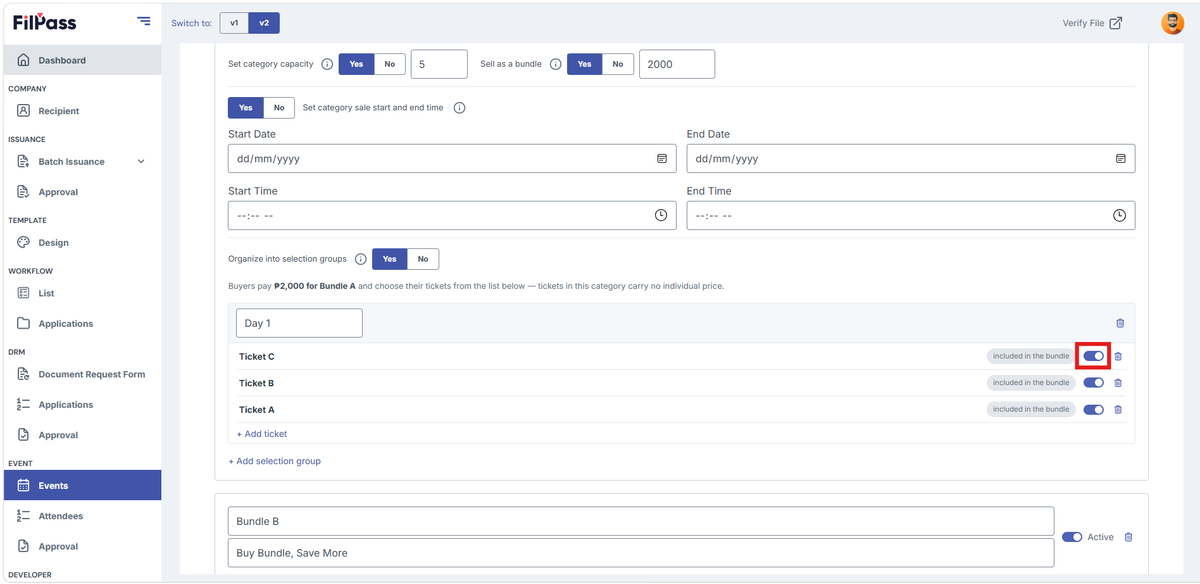Click the FilPass logo
The width and height of the screenshot is (1200, 584).
44,22
